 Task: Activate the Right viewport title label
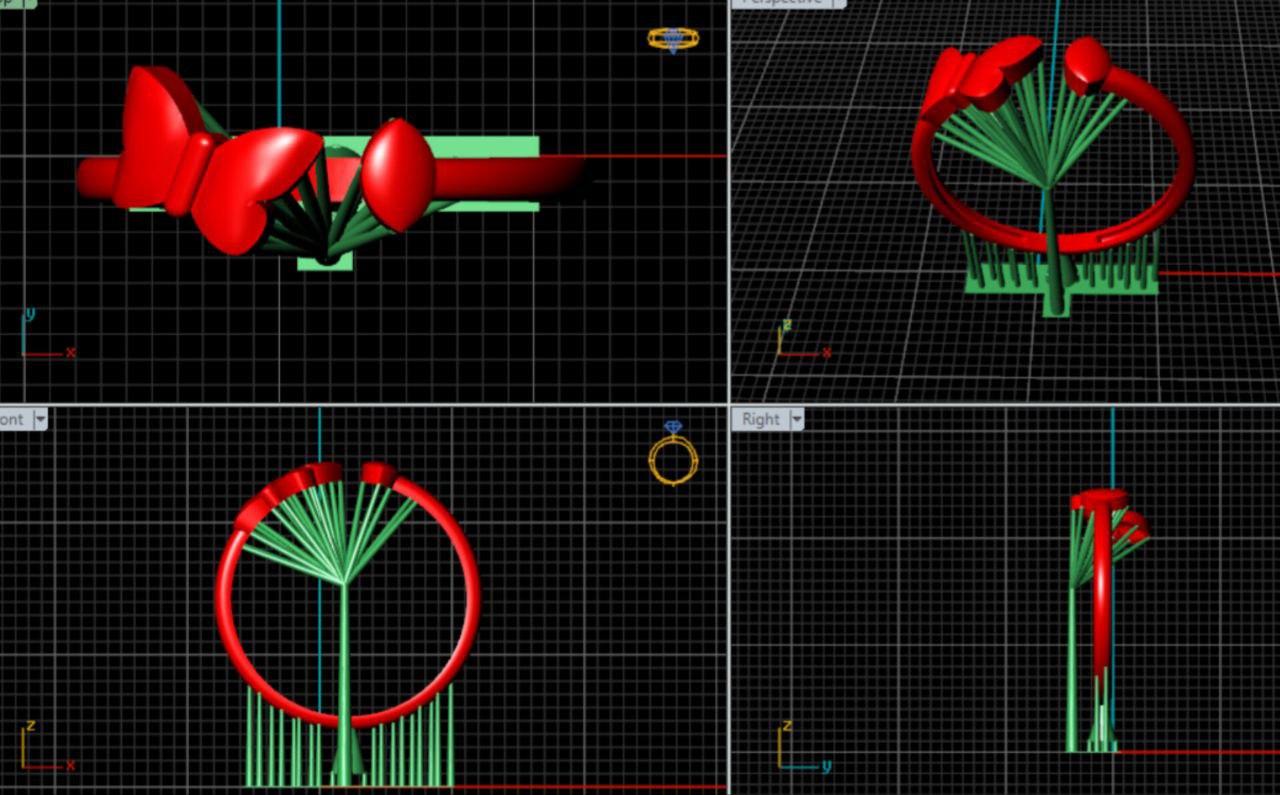(x=761, y=420)
